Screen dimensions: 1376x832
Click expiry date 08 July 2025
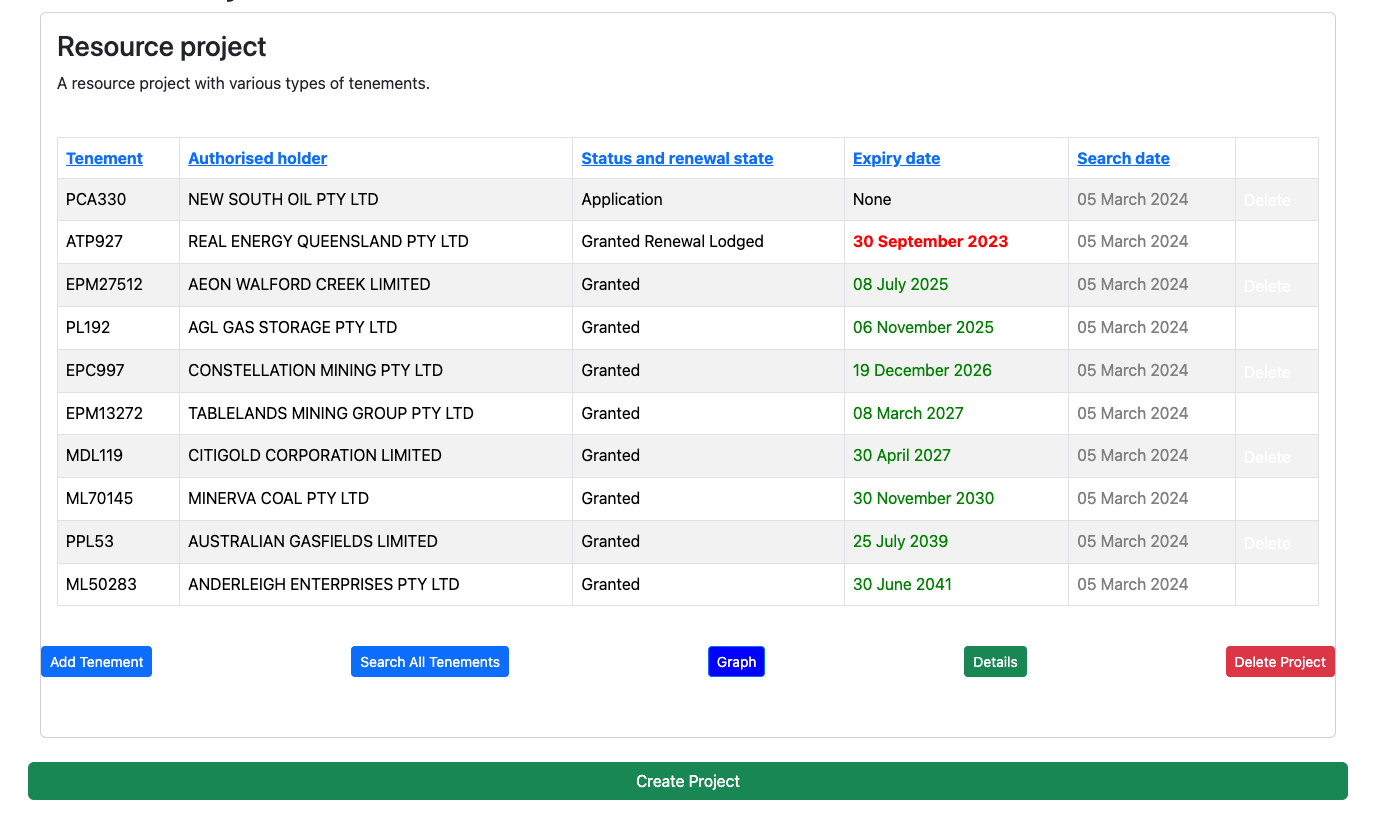(x=900, y=284)
